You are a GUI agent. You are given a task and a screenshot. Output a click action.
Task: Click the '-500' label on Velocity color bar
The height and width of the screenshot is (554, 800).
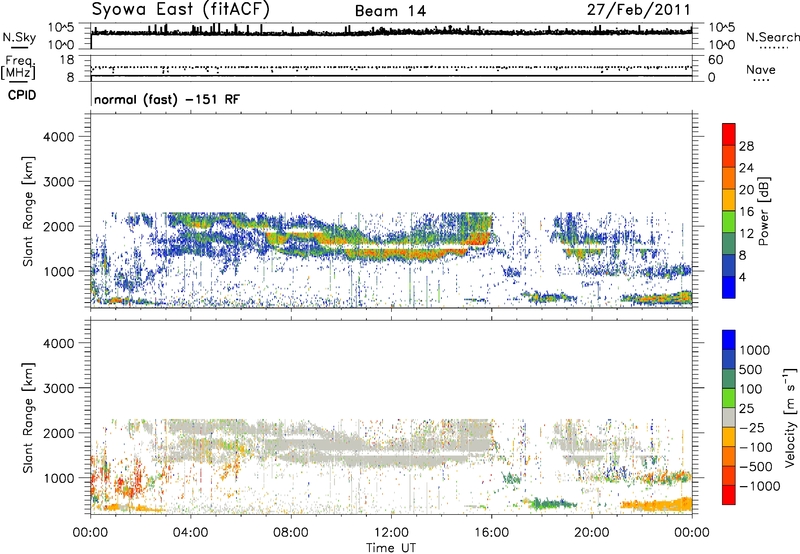point(756,467)
